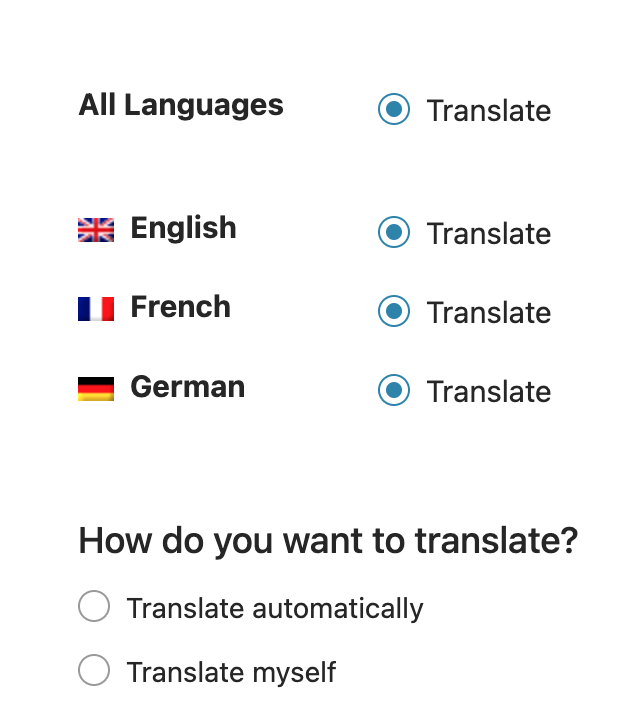Click the German flag icon
622x718 pixels.
96,389
